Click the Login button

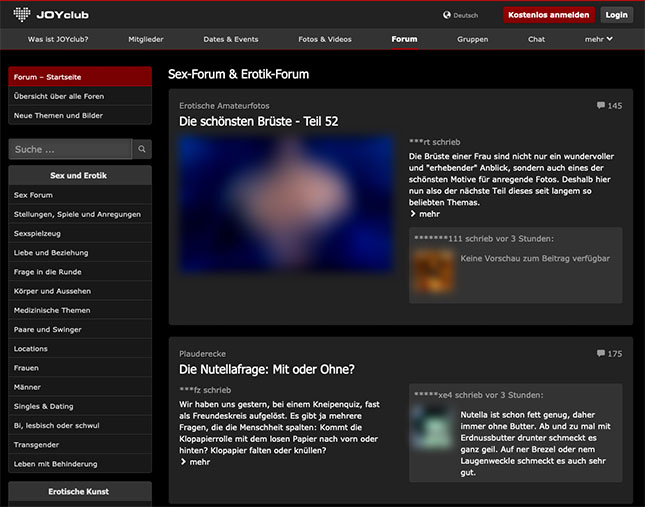pyautogui.click(x=616, y=15)
